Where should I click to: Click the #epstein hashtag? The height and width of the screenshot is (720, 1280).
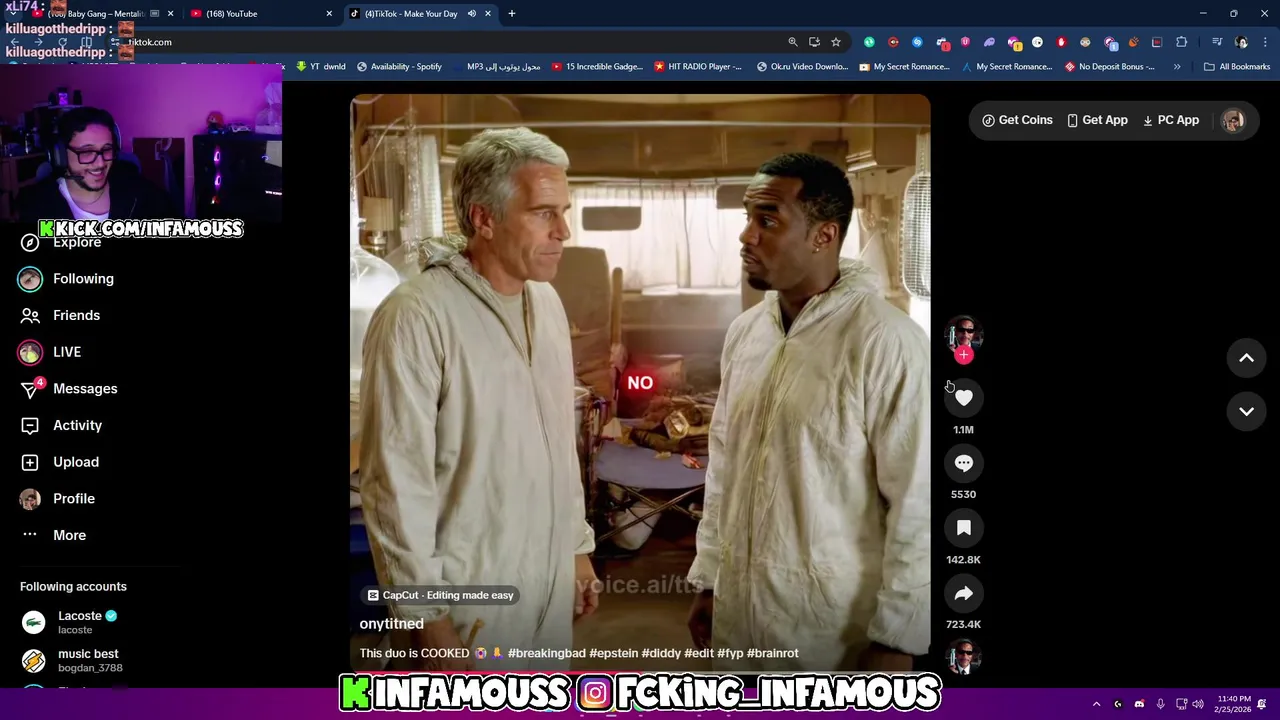[x=613, y=653]
